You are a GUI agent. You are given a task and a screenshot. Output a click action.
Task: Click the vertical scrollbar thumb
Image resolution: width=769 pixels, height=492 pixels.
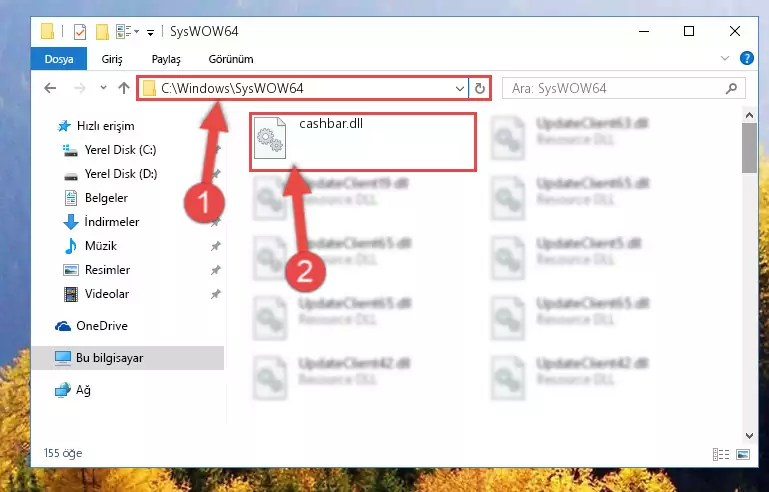(749, 148)
